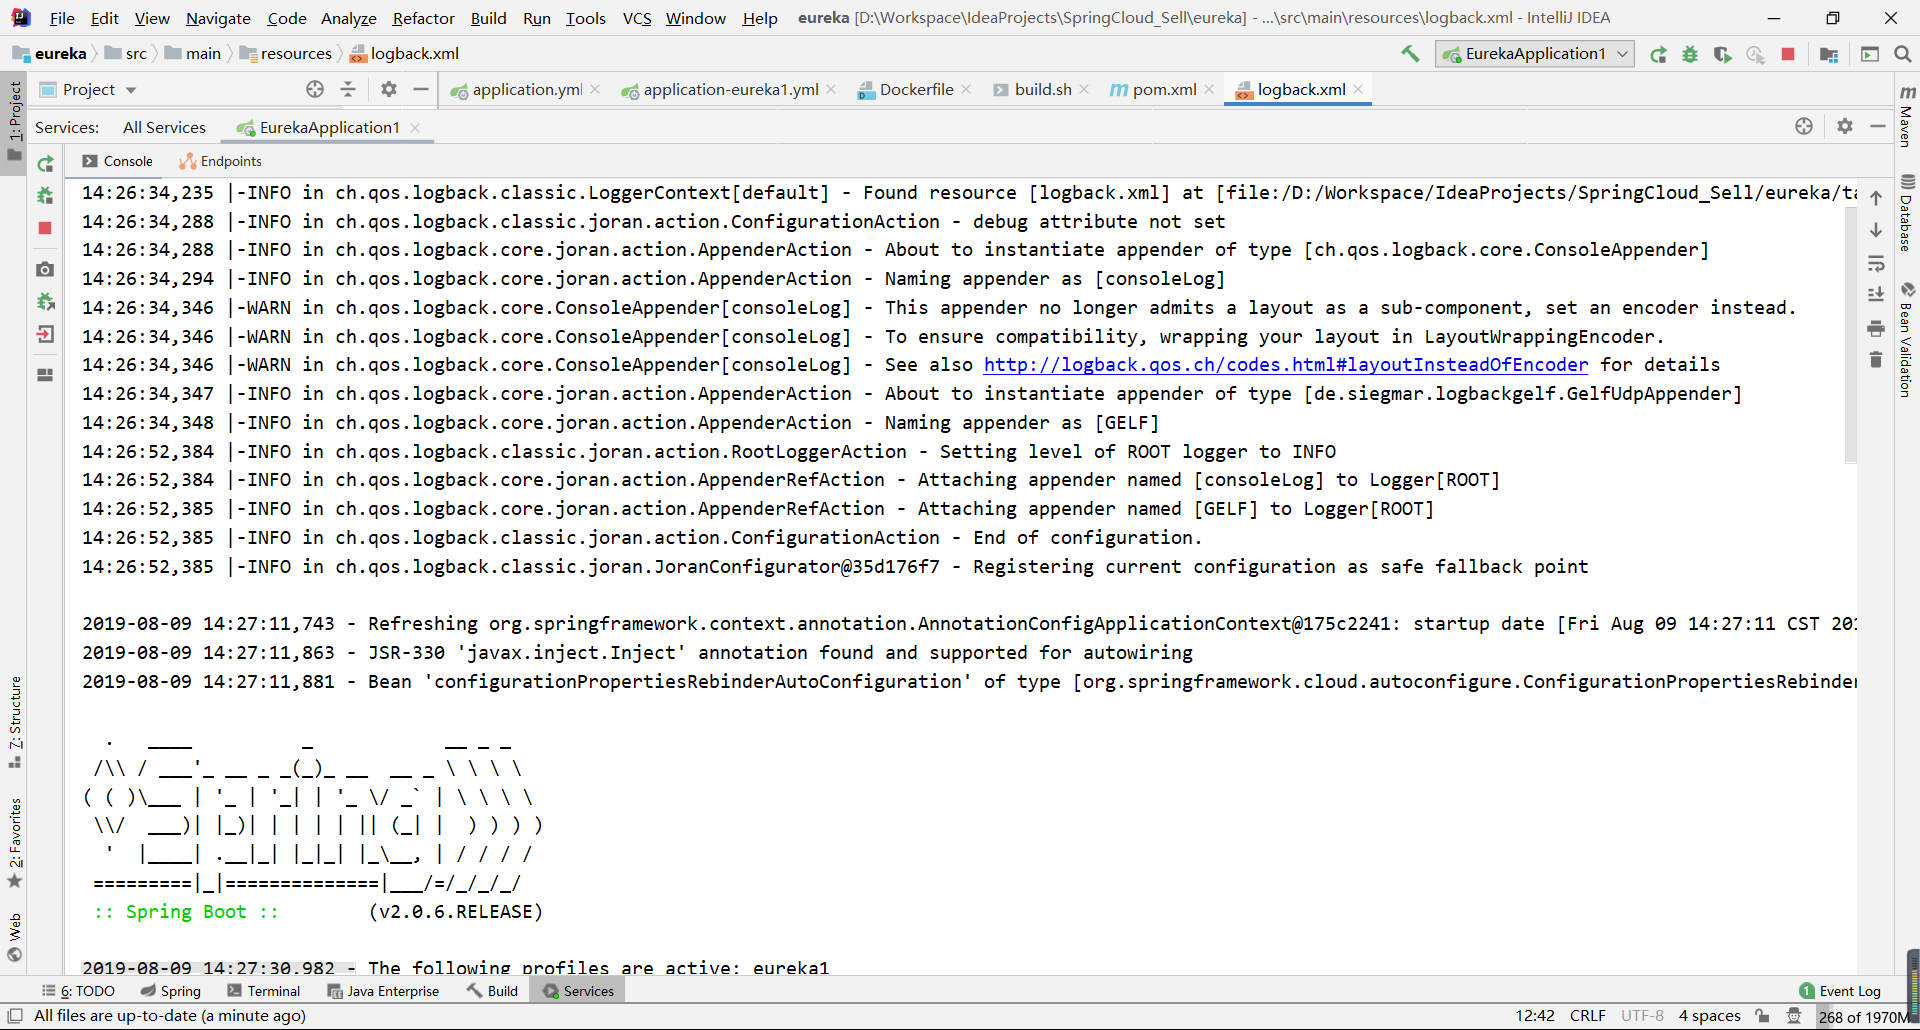Click the resources breadcrumb
1920x1030 pixels.
point(285,54)
